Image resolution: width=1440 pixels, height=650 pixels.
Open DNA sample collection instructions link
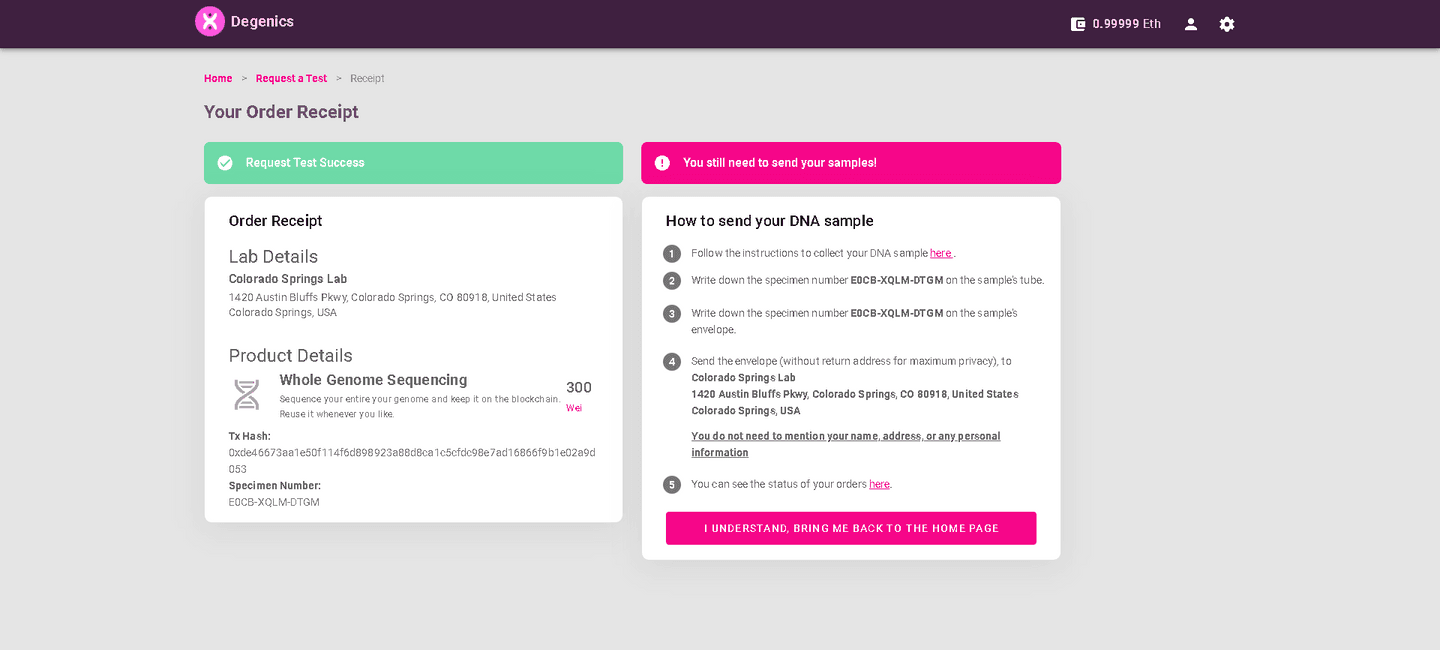click(x=940, y=253)
